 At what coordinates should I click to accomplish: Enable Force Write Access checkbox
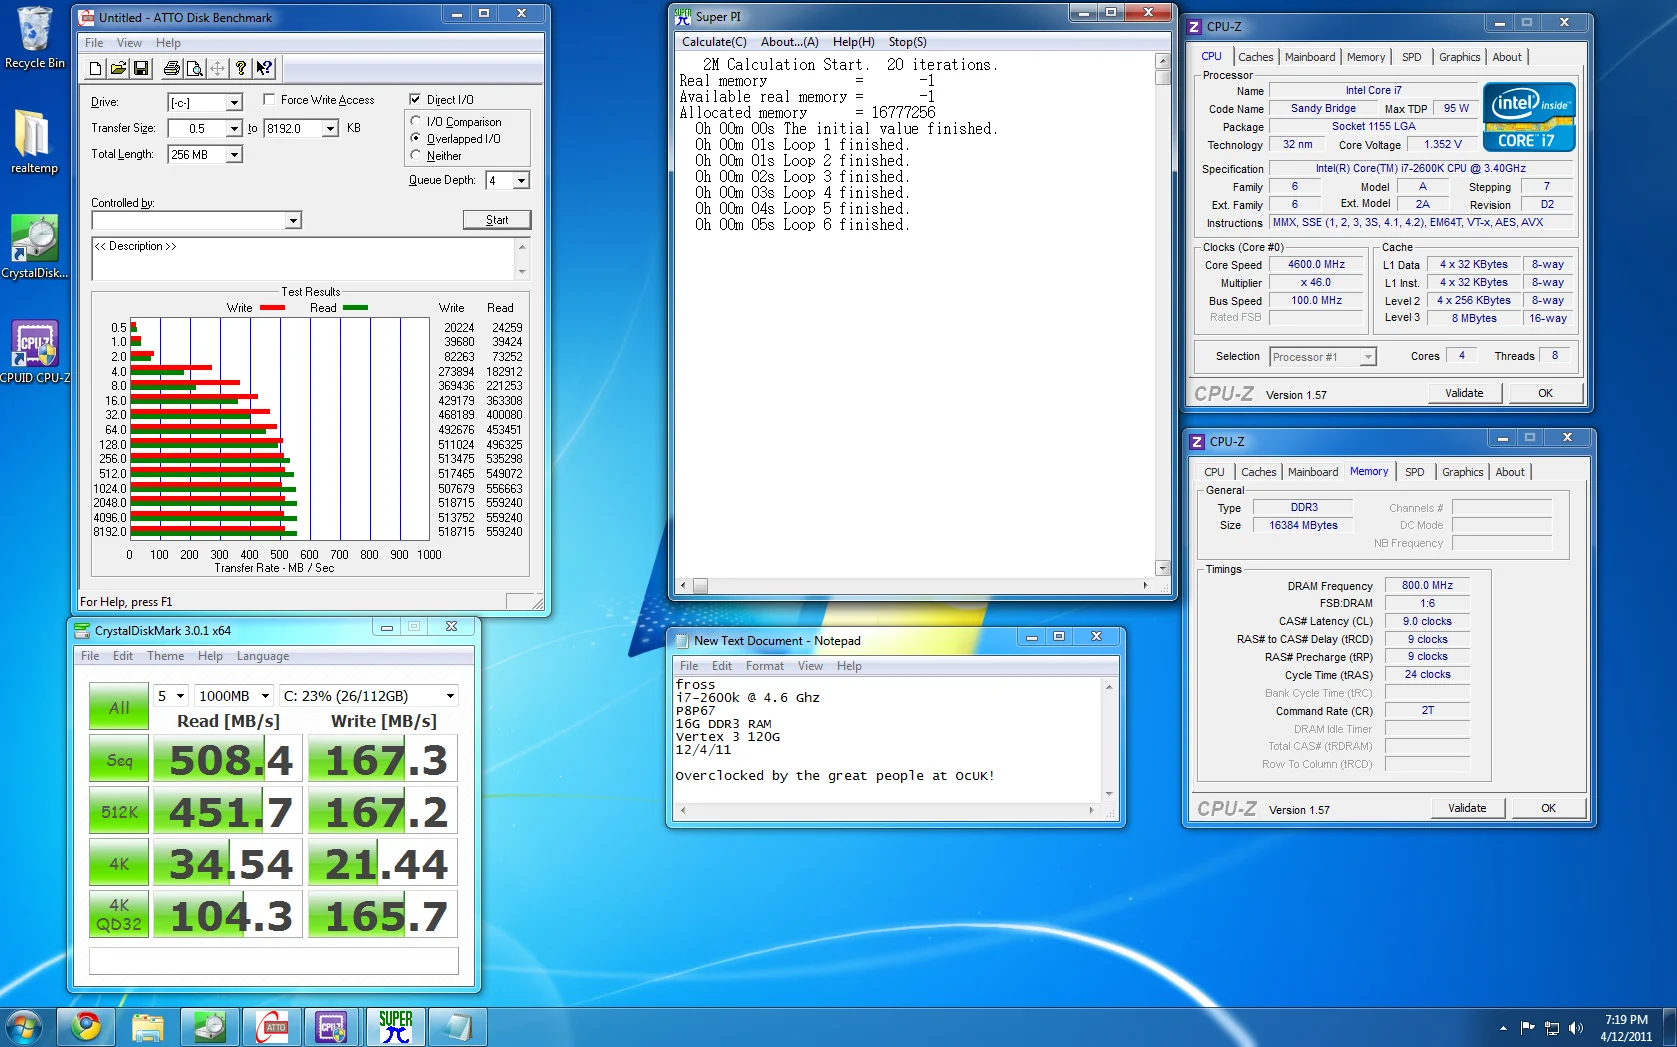click(x=269, y=99)
